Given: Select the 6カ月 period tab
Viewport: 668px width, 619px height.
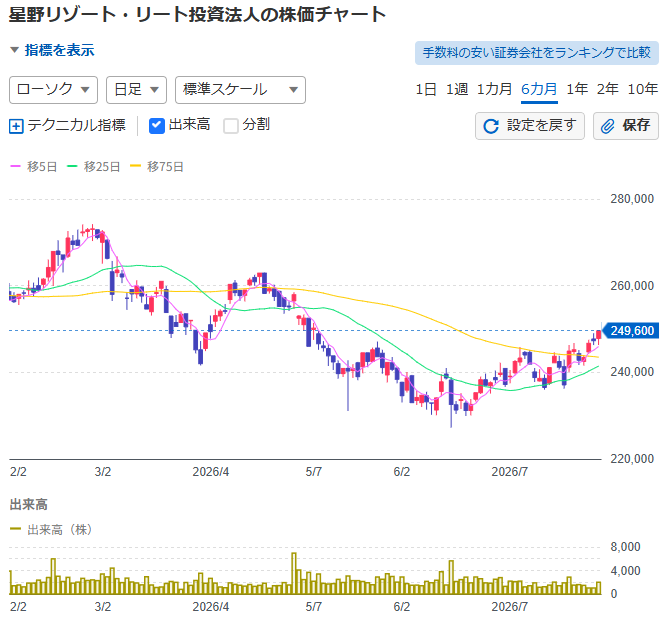Looking at the screenshot, I should click(x=539, y=89).
